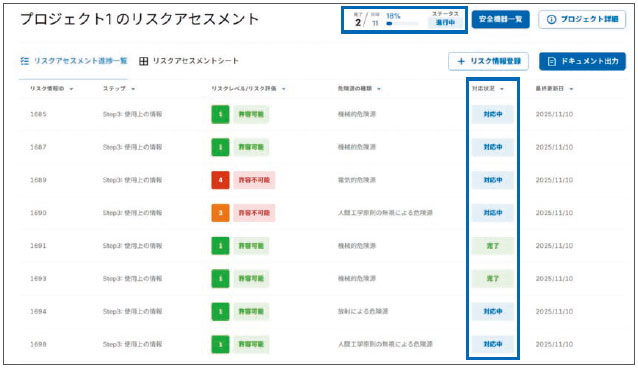Click date 2025/11/10 in row 1685
Image resolution: width=638 pixels, height=368 pixels.
coord(554,114)
